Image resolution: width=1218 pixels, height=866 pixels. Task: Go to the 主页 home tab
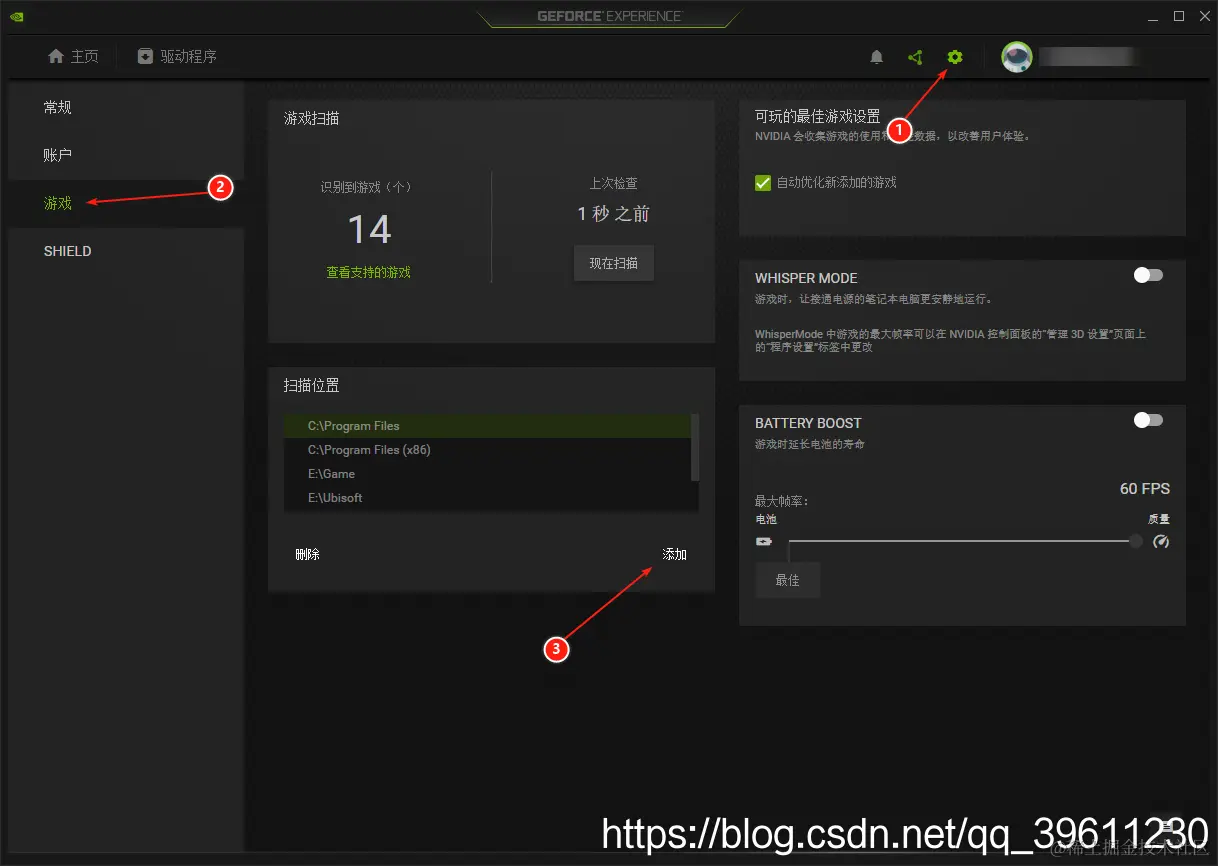(x=74, y=57)
